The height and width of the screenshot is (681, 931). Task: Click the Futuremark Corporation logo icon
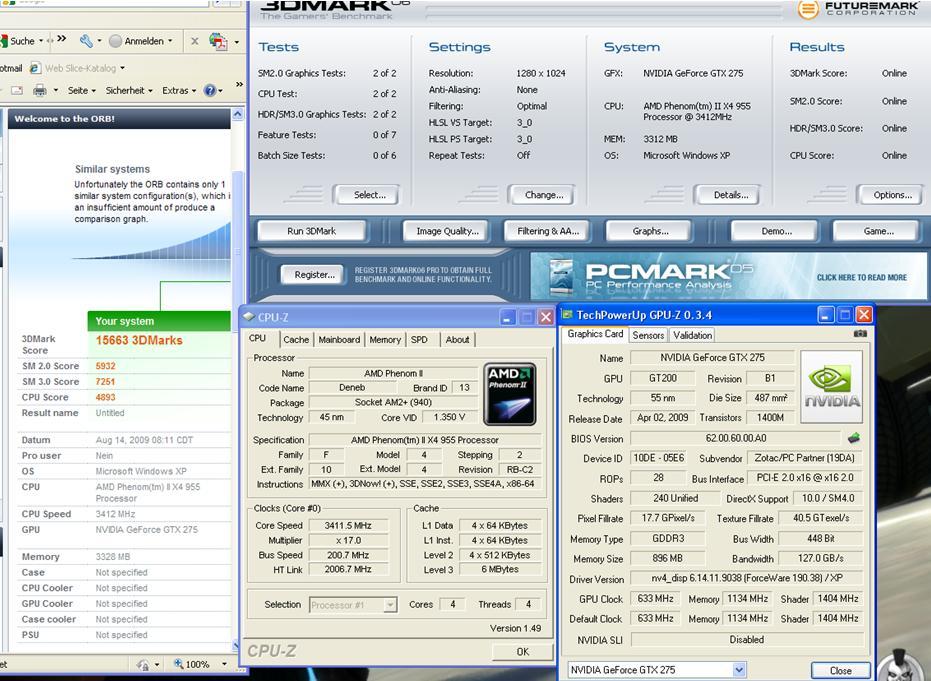point(808,9)
